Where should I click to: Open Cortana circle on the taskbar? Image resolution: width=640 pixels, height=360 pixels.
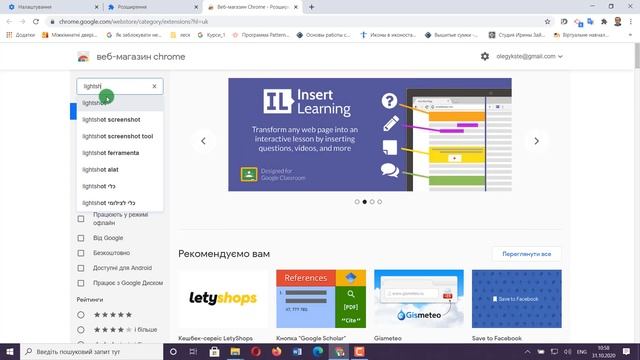click(173, 351)
